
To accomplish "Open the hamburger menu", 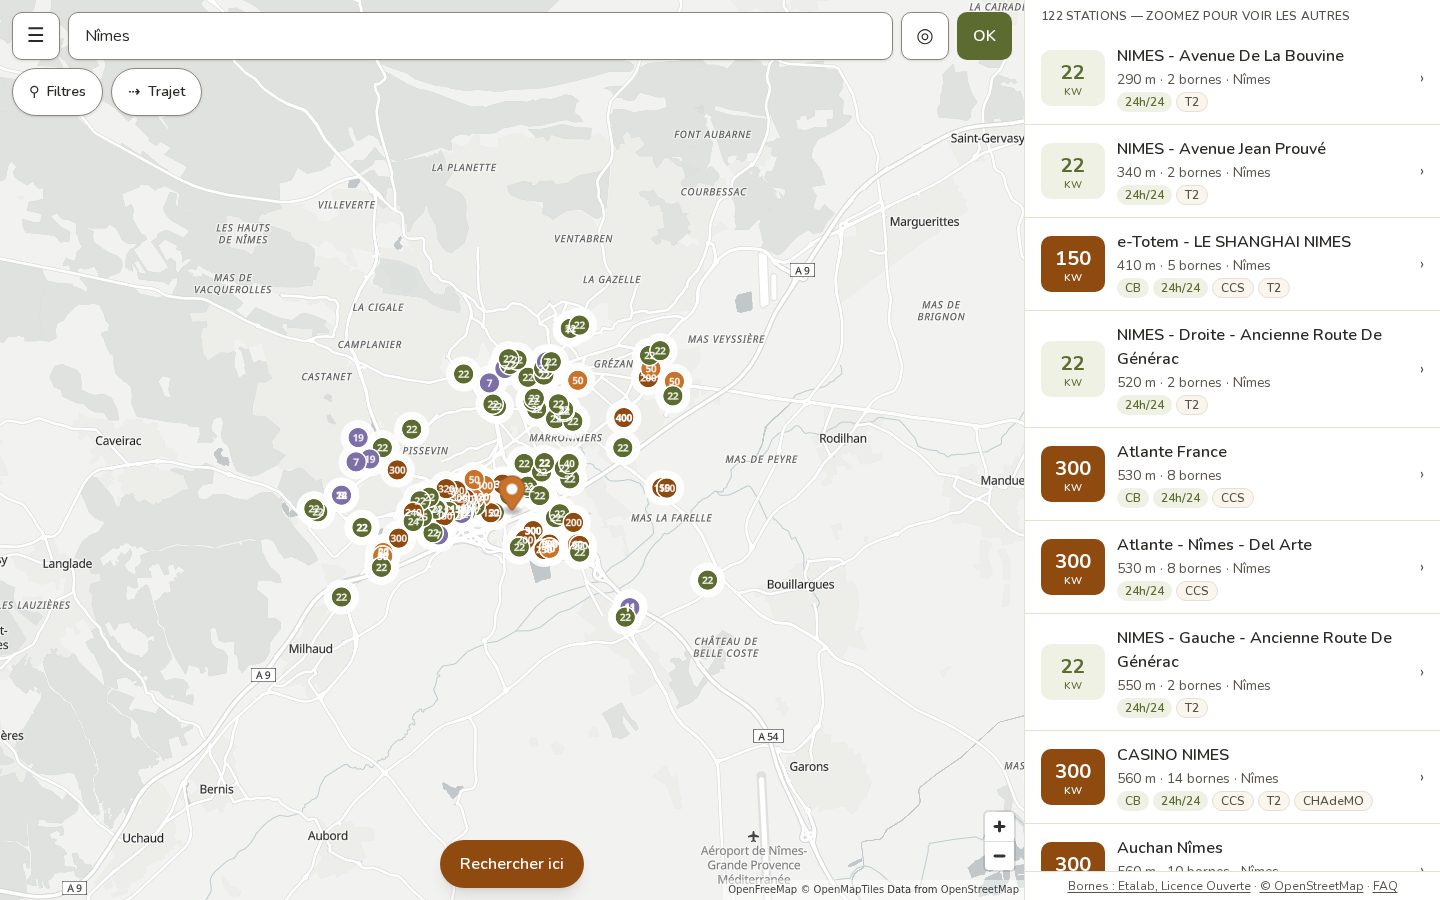I will 36,36.
